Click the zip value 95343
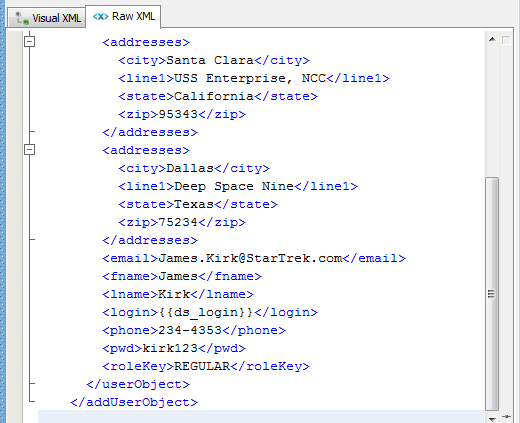 pos(178,114)
